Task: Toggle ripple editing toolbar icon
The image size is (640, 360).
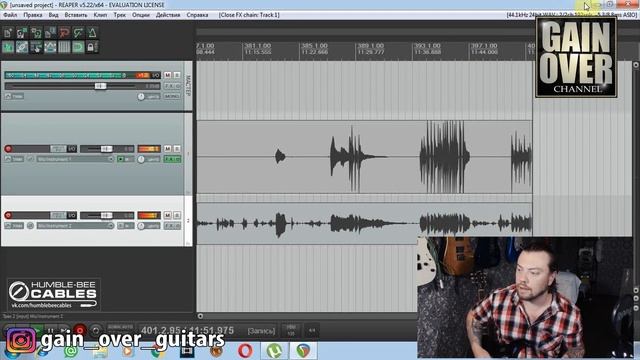Action: click(36, 47)
